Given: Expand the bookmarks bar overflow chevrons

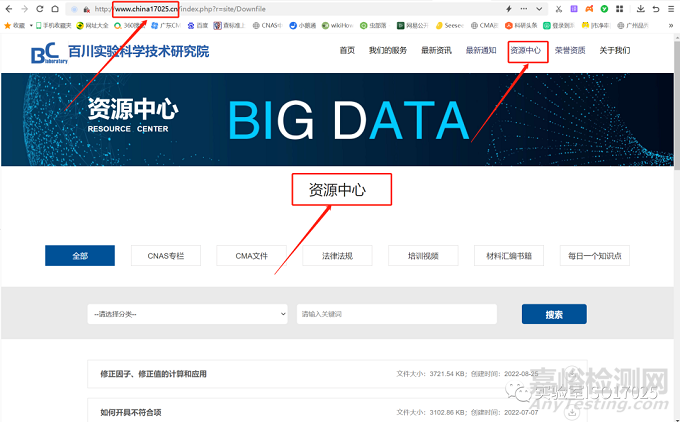Looking at the screenshot, I should coord(671,26).
